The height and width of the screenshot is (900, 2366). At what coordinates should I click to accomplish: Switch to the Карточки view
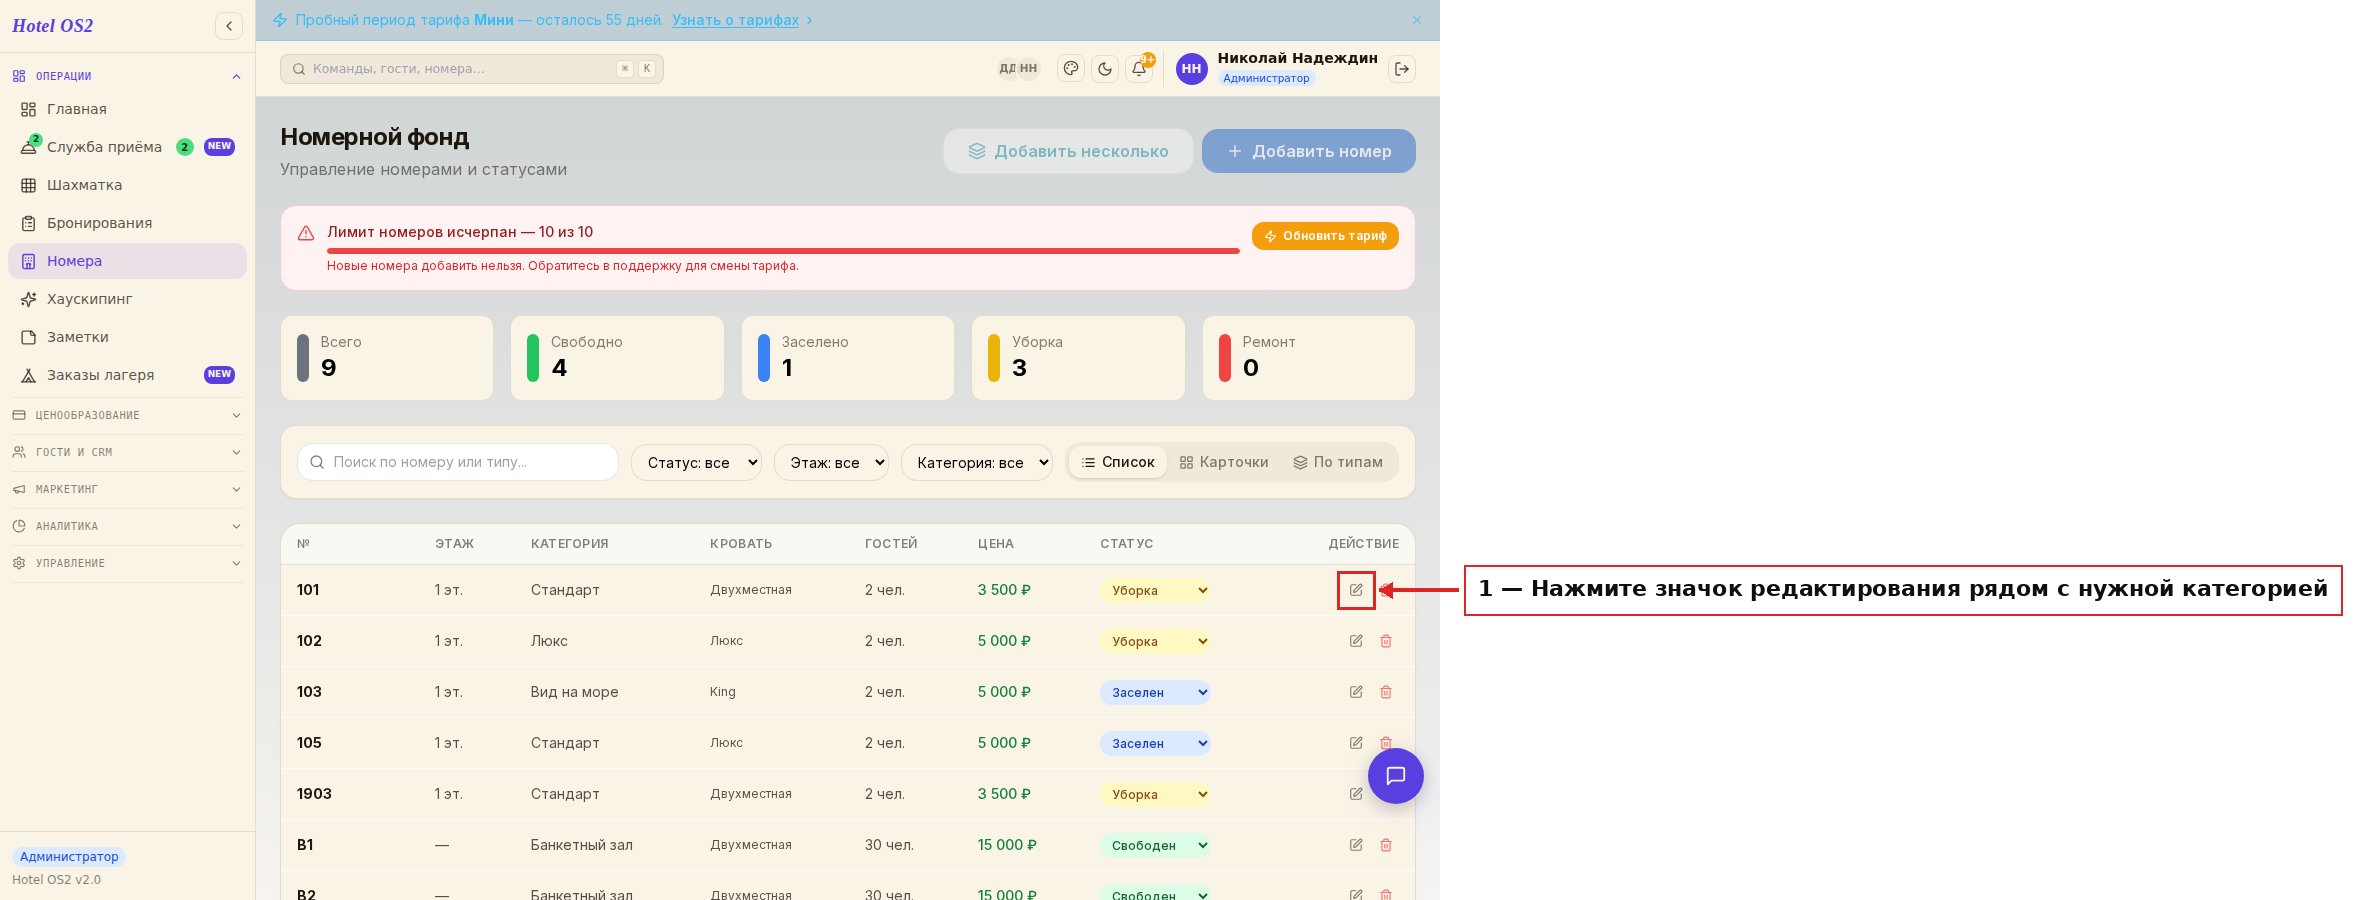tap(1224, 462)
